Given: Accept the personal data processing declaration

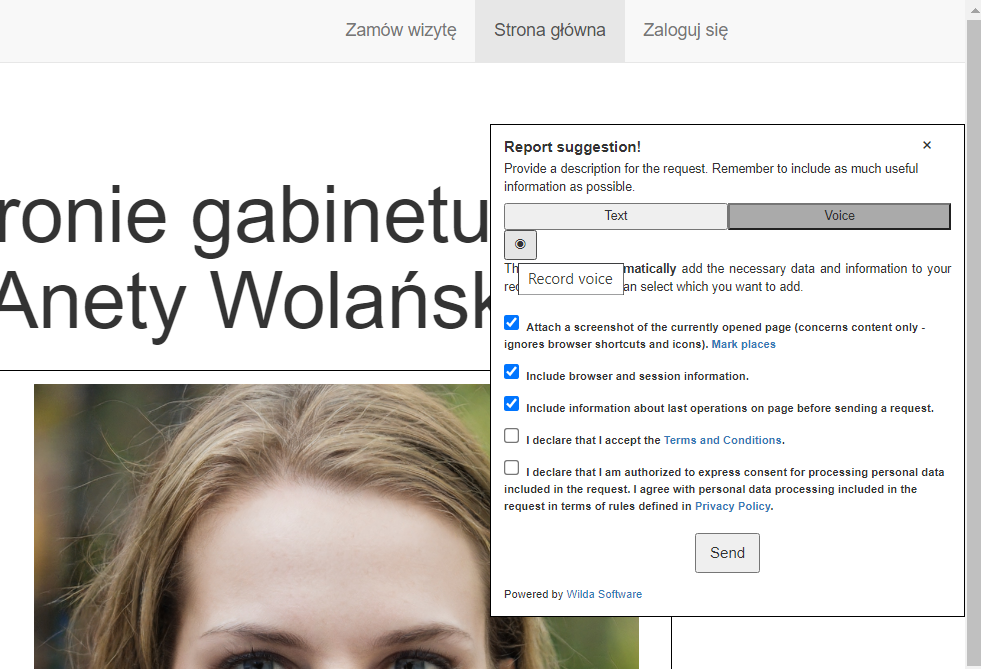Looking at the screenshot, I should [x=511, y=467].
